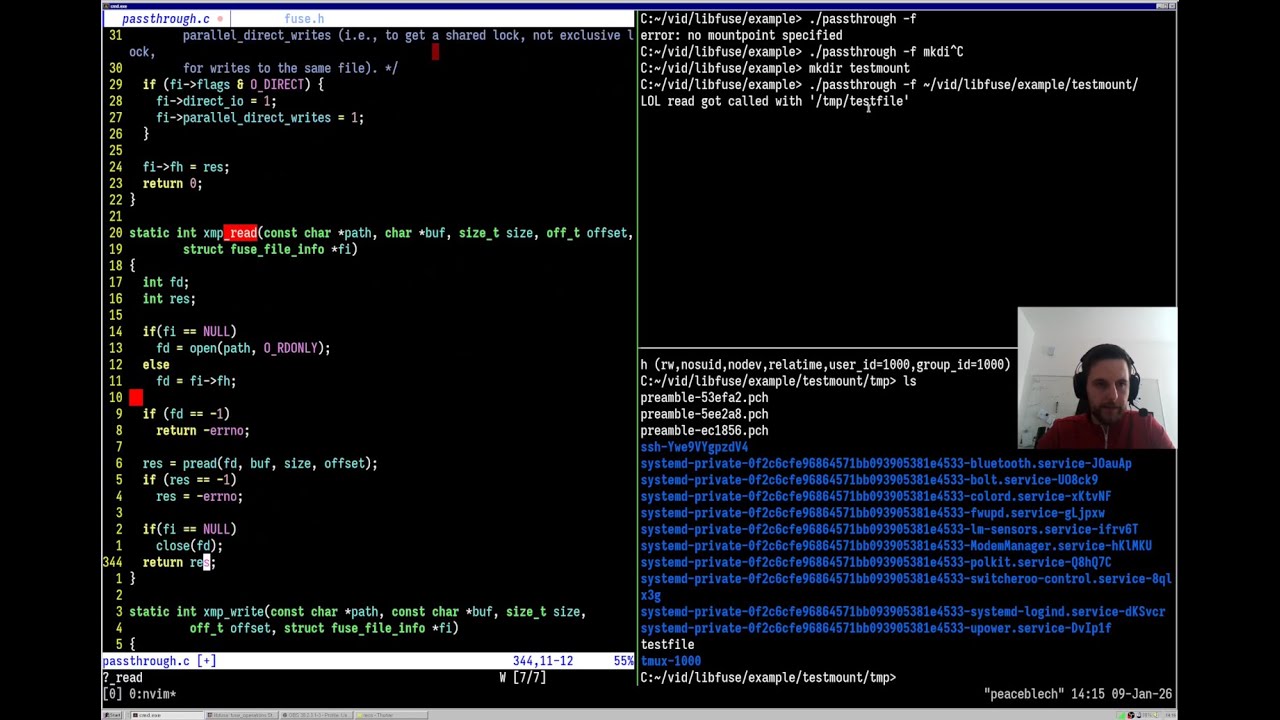Click the systemd-private upower.service entry
The width and height of the screenshot is (1280, 720).
pyautogui.click(x=876, y=628)
